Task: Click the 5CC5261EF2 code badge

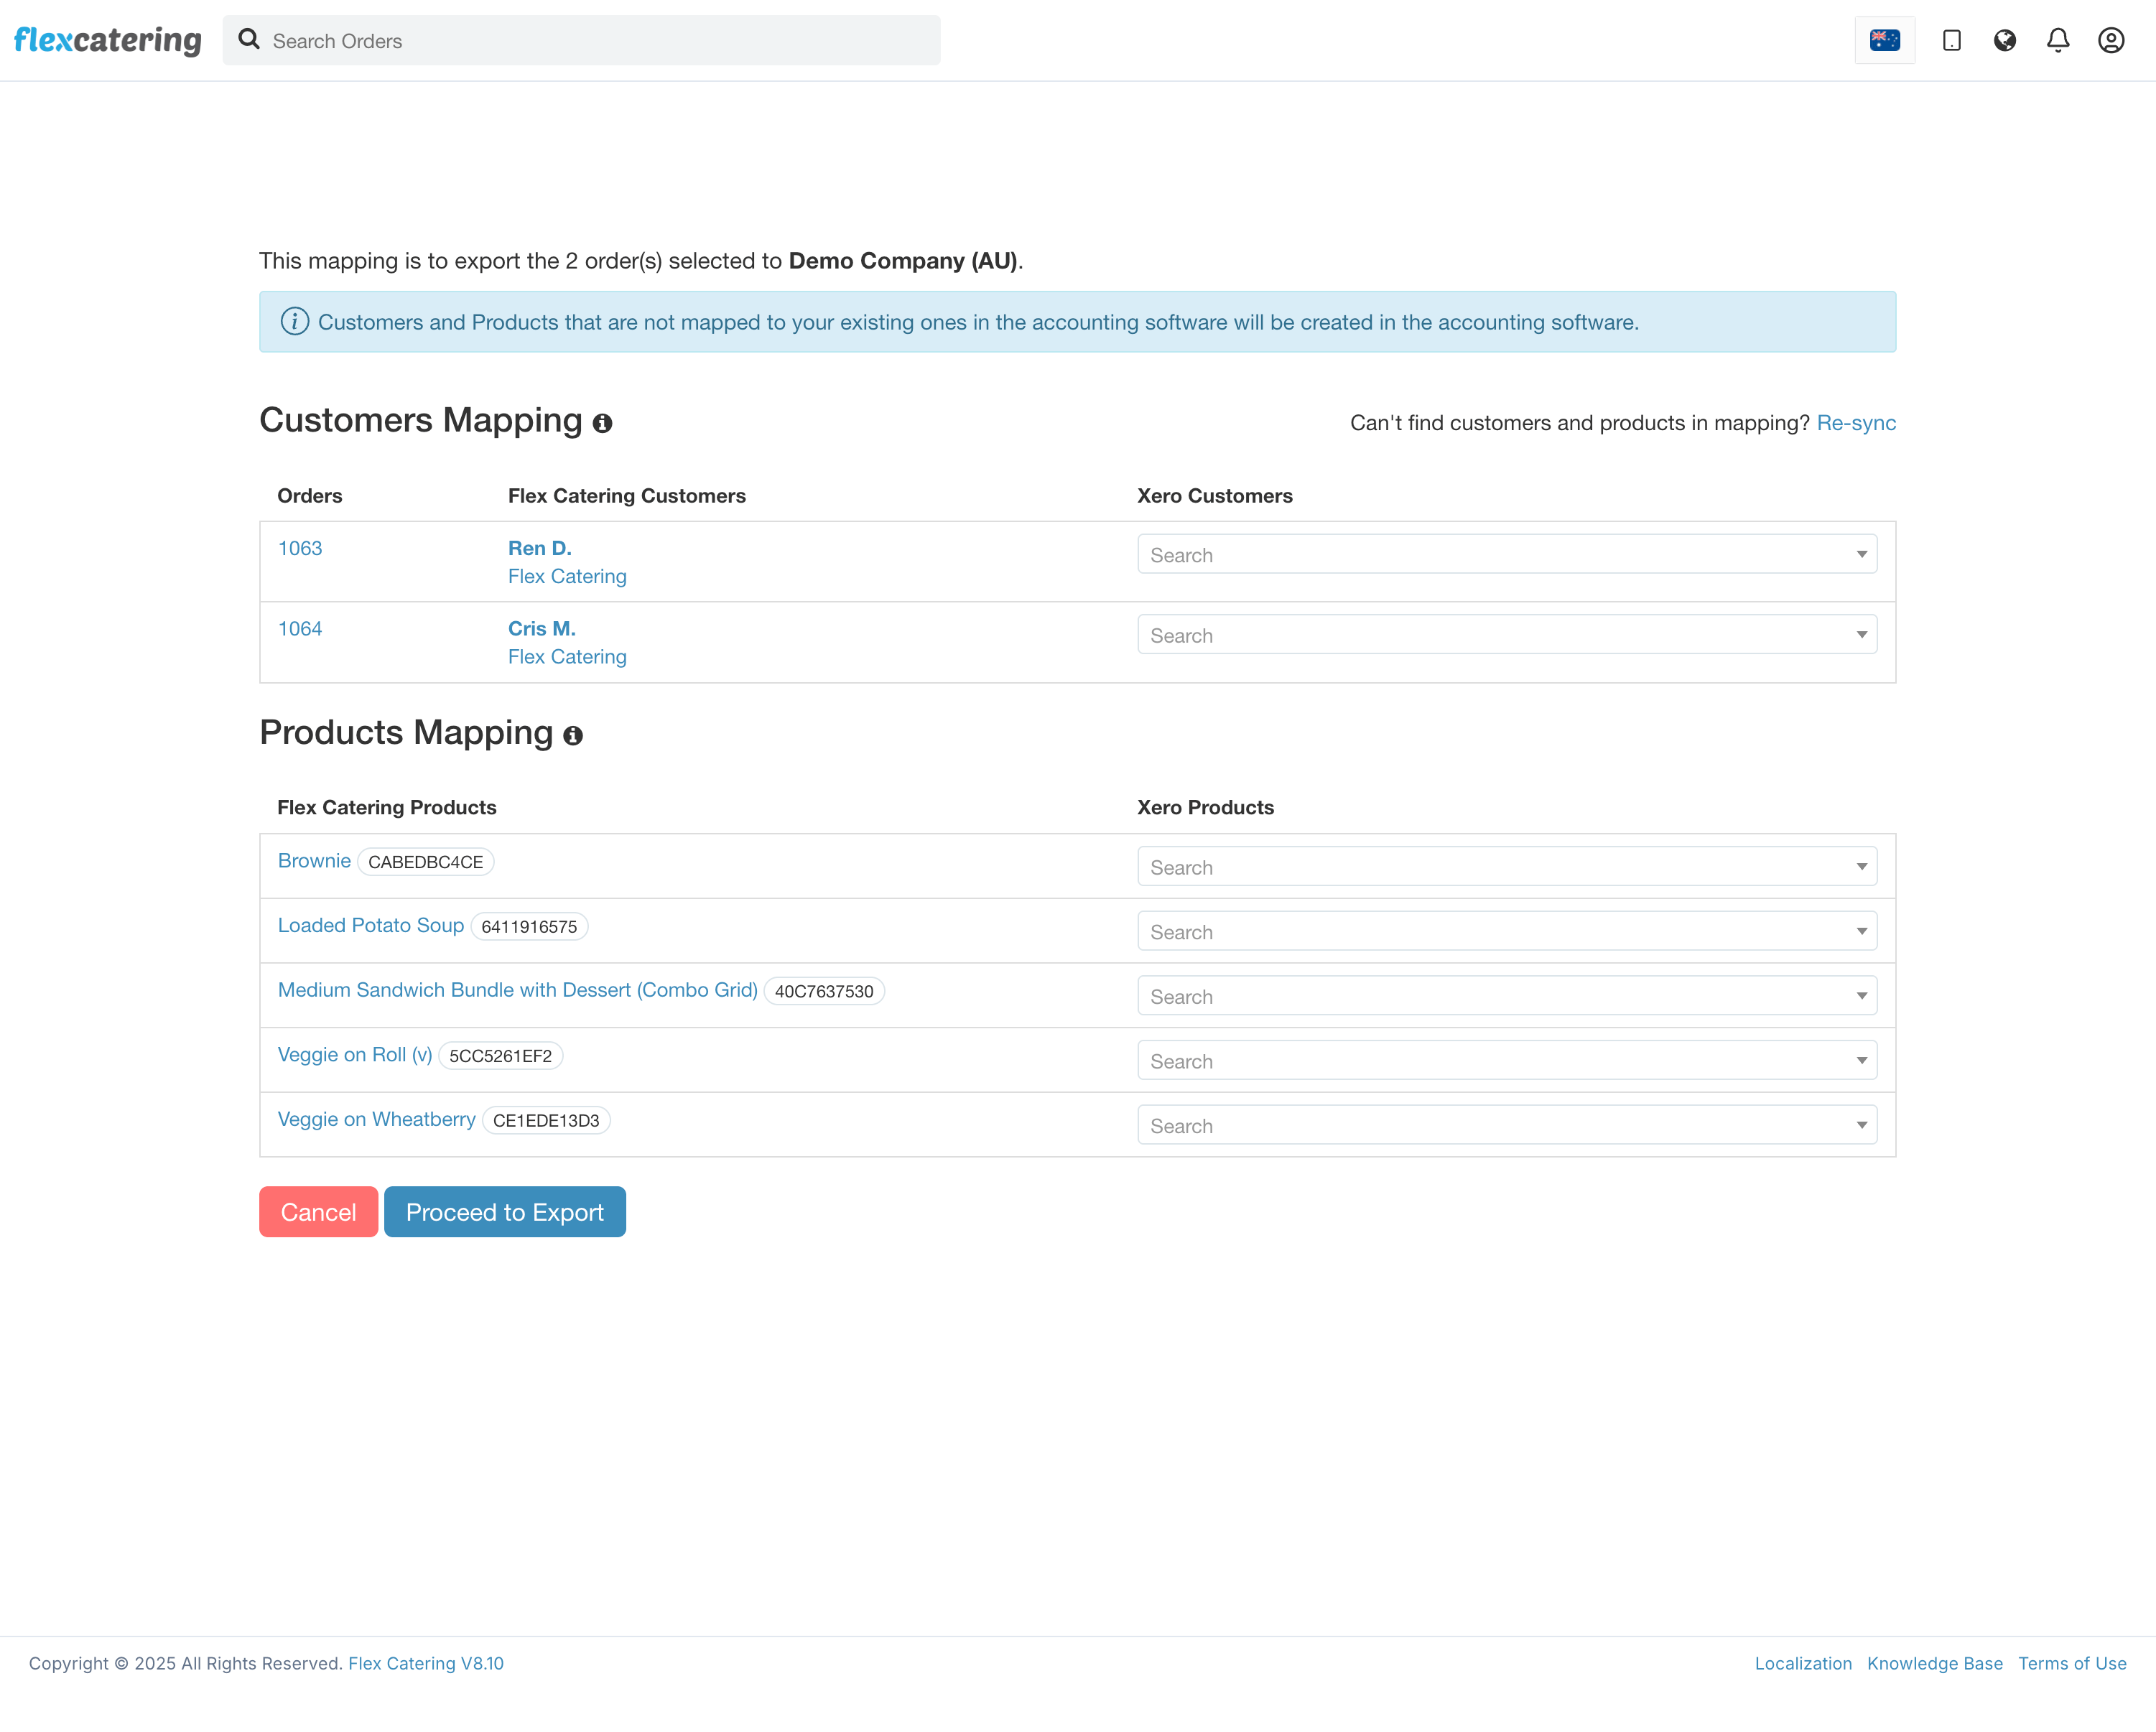Action: pos(501,1056)
